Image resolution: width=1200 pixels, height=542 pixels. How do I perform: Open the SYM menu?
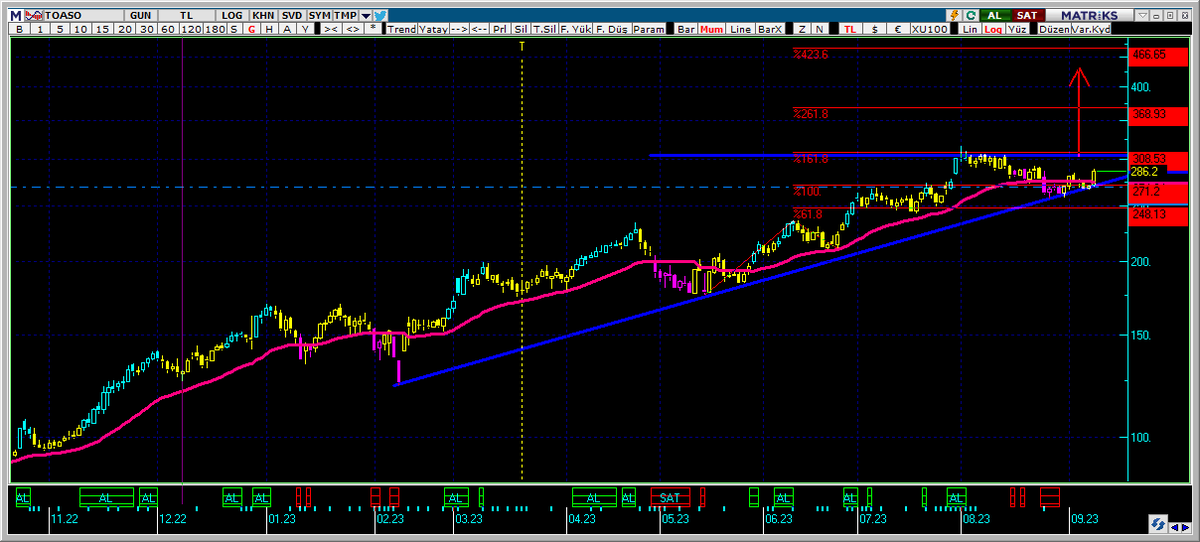click(319, 15)
